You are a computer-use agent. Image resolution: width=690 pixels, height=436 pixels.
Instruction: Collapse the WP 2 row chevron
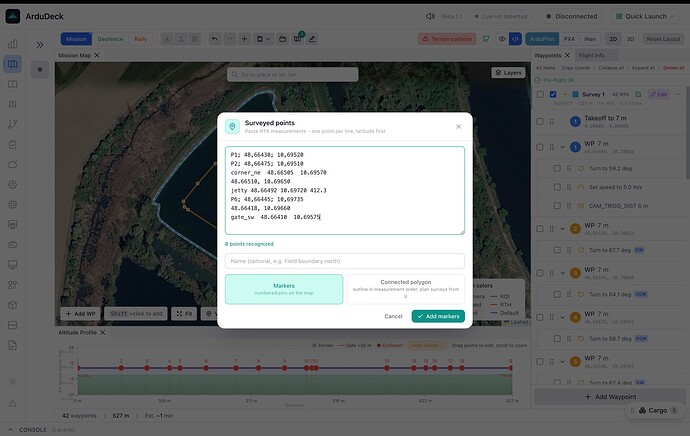pos(562,229)
